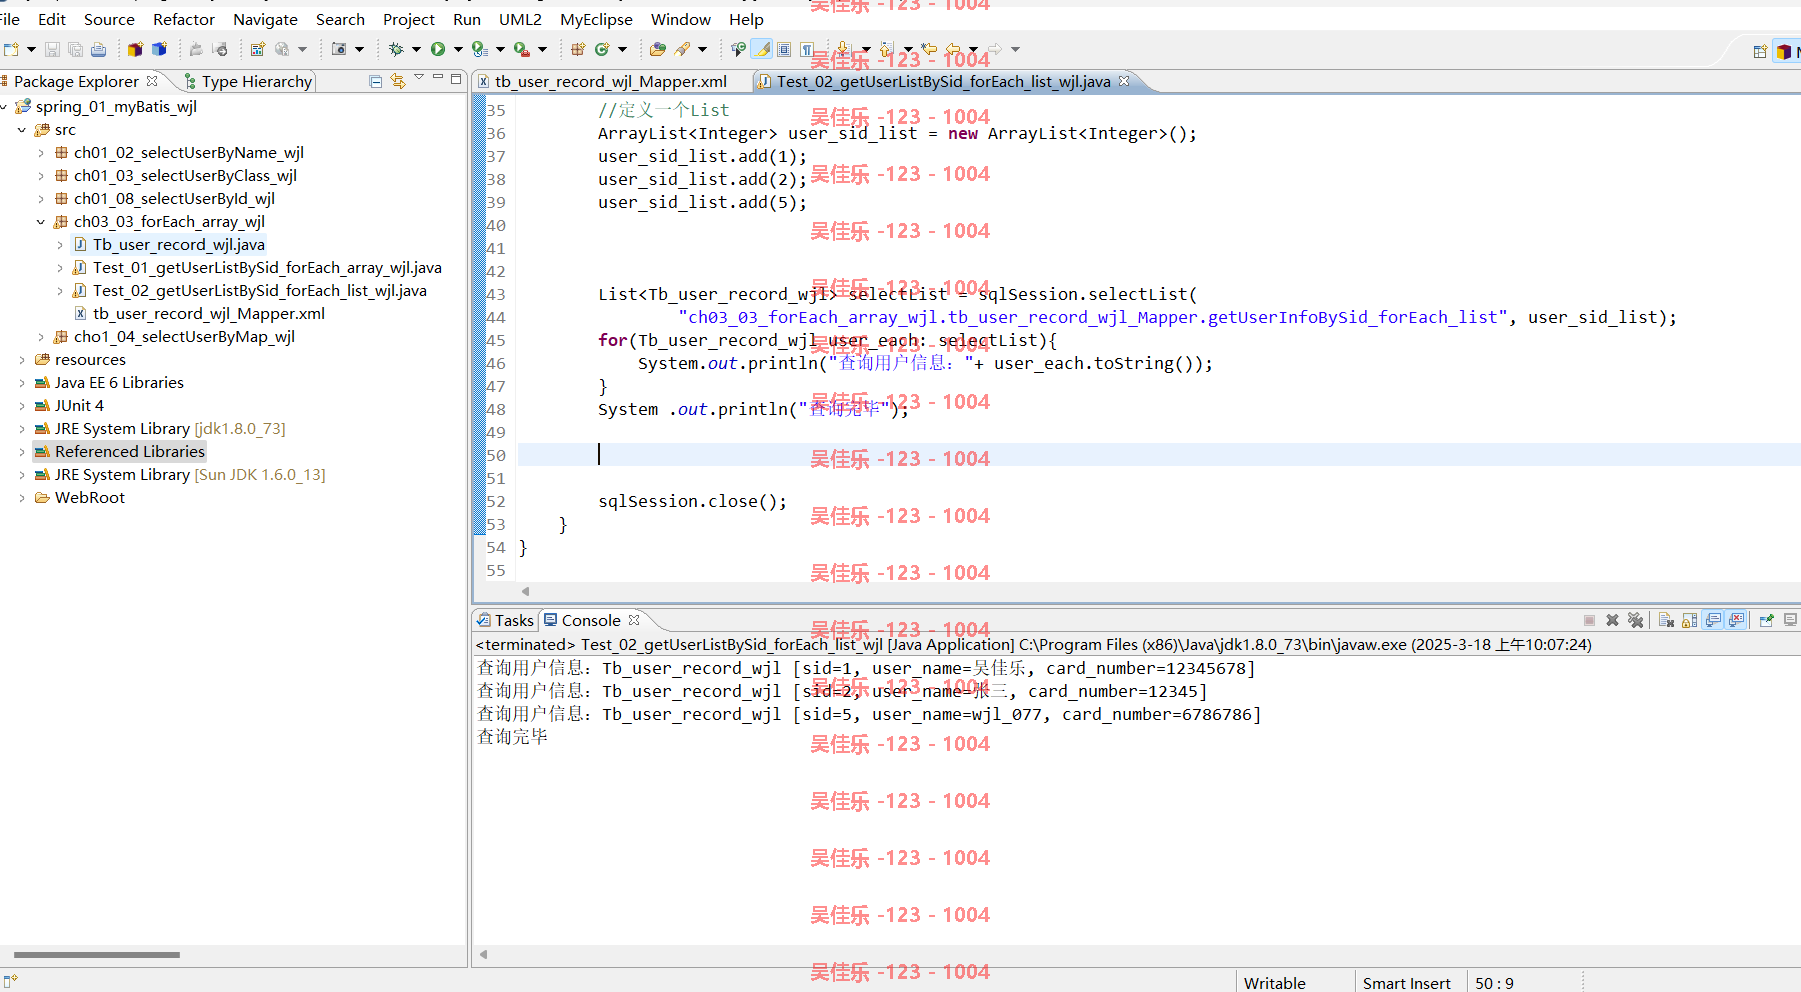1801x992 pixels.
Task: Click the Coverage run icon
Action: click(x=480, y=49)
